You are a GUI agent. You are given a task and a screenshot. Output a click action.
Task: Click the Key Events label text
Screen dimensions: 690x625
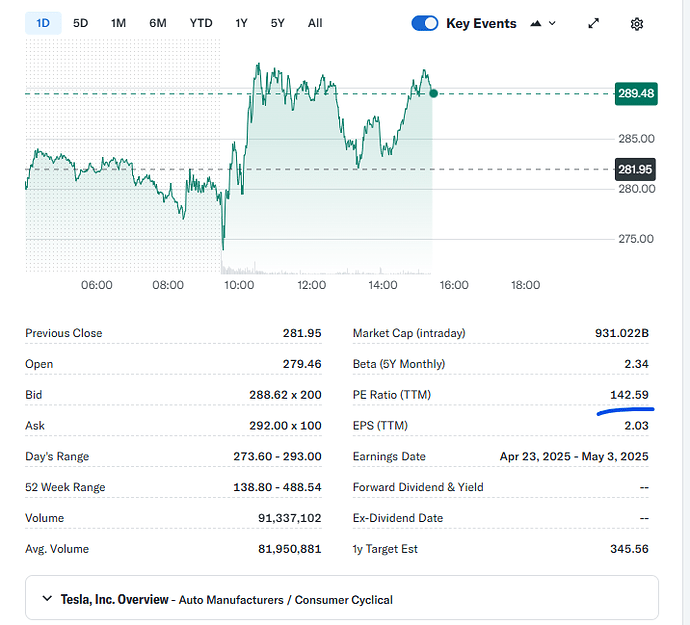click(481, 23)
